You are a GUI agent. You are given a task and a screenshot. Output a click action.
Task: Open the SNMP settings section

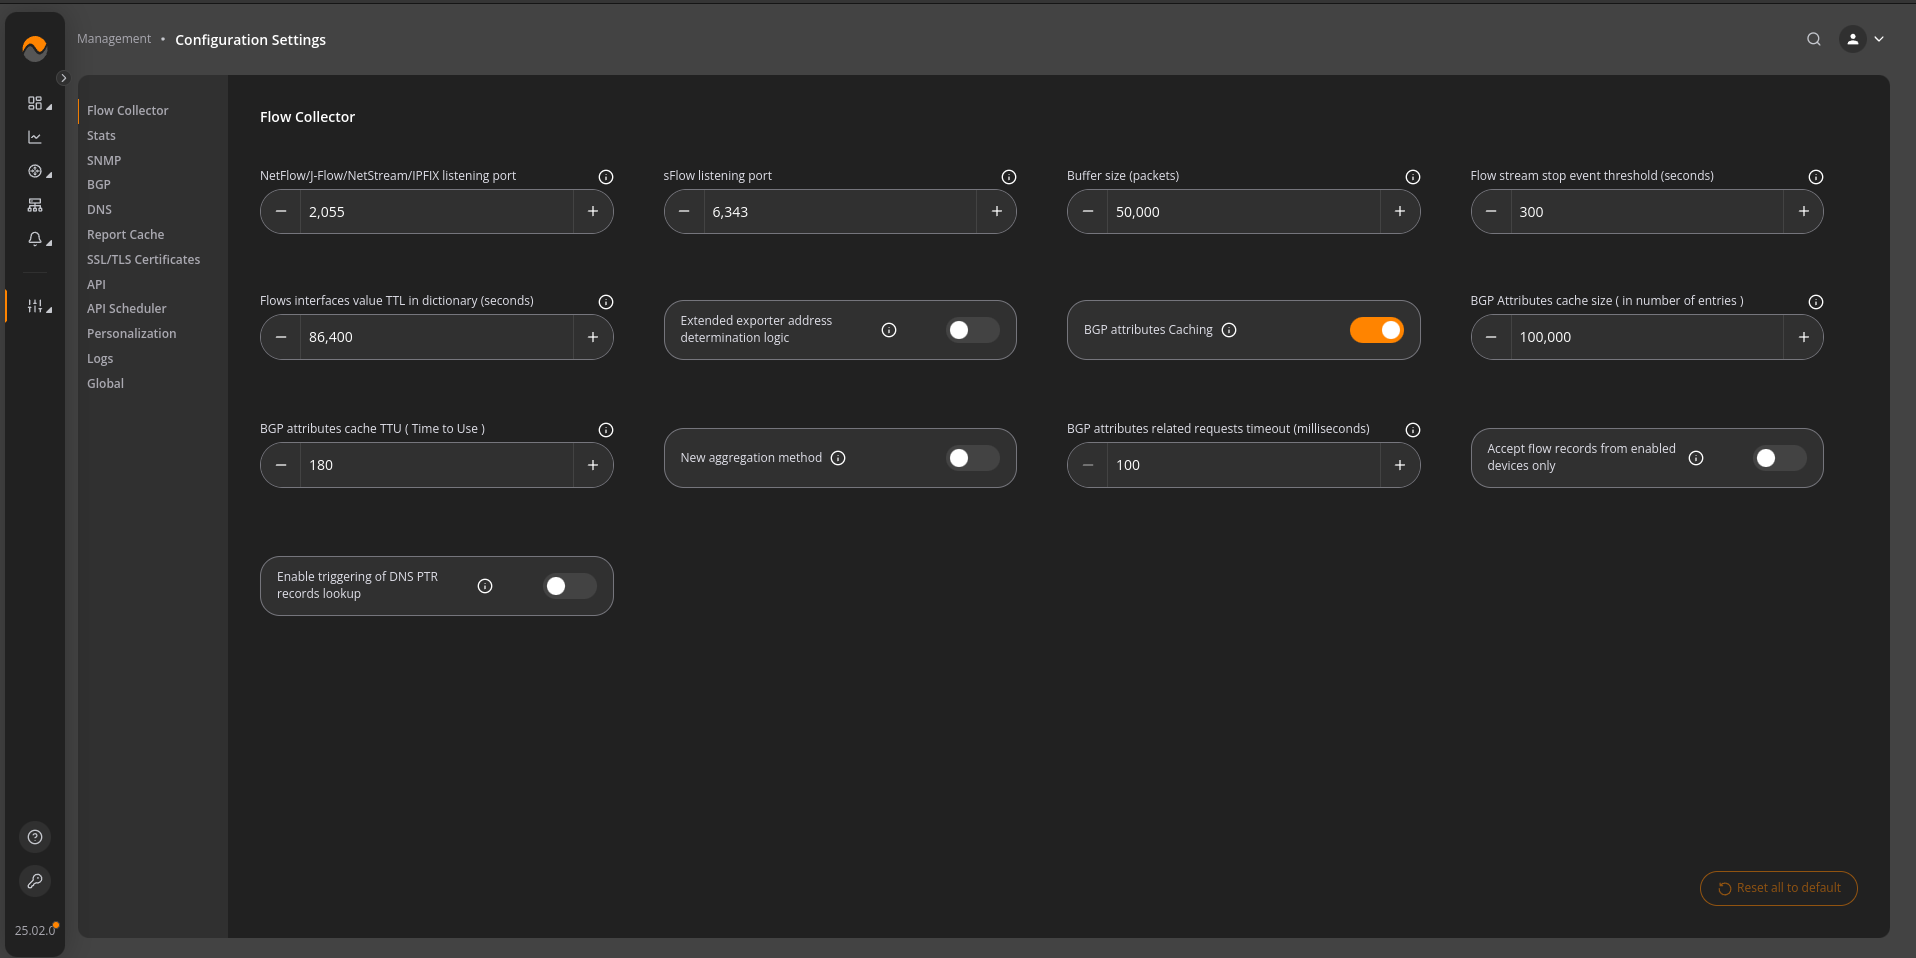click(104, 160)
